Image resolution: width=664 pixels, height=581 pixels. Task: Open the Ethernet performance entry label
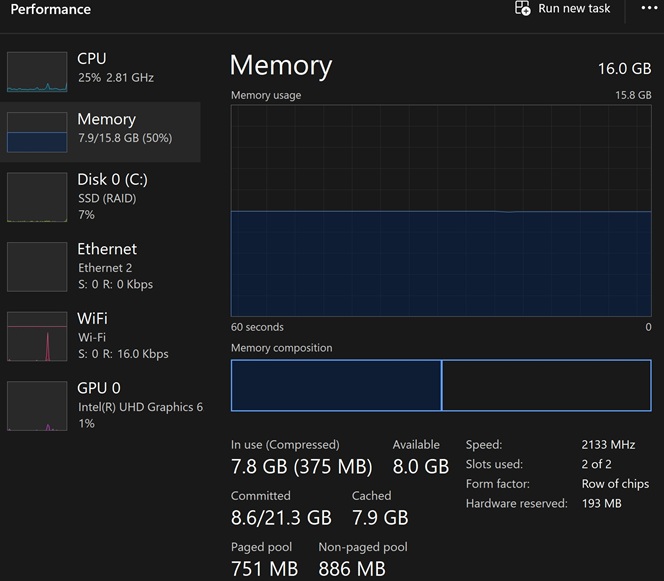107,249
